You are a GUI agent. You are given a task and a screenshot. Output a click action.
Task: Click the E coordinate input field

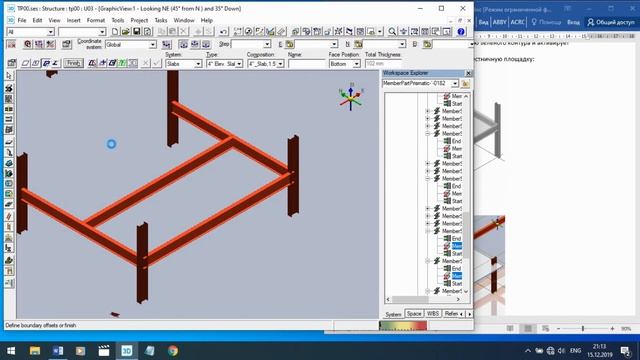pos(313,44)
